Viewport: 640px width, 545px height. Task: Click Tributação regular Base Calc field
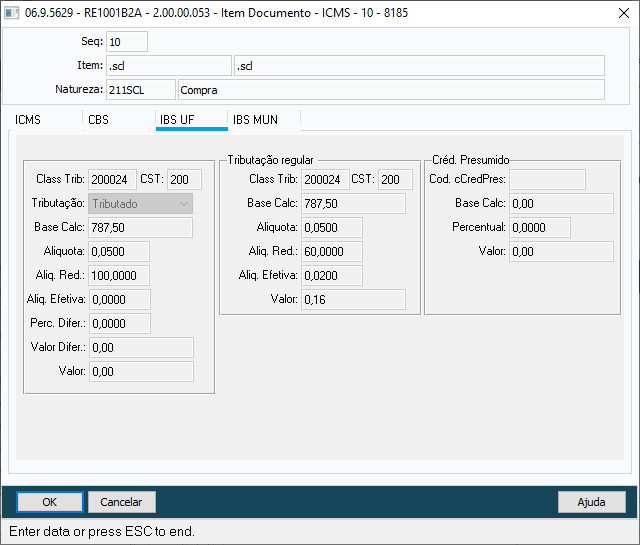click(x=353, y=203)
